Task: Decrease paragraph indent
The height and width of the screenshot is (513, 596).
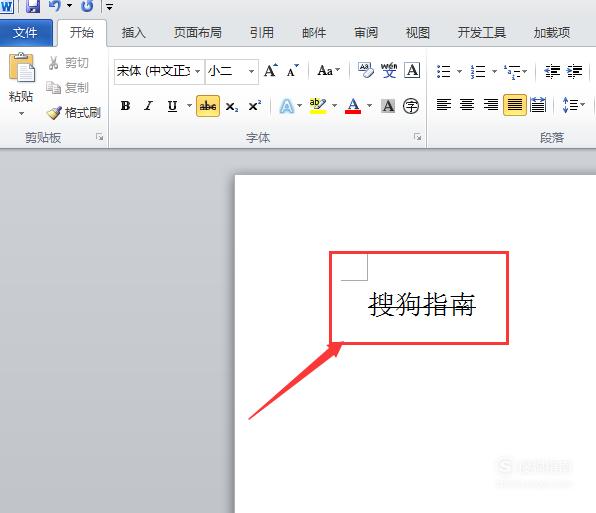Action: click(x=552, y=71)
